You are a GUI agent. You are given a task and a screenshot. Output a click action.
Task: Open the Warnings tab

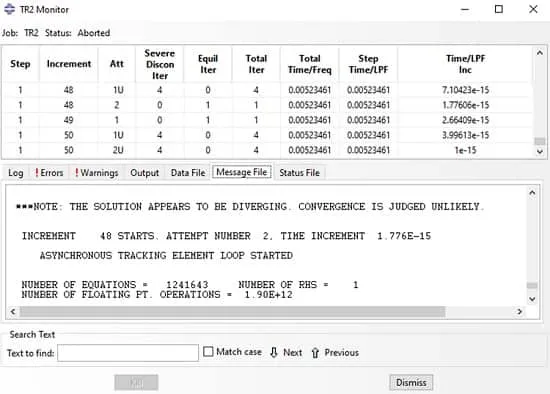(96, 173)
